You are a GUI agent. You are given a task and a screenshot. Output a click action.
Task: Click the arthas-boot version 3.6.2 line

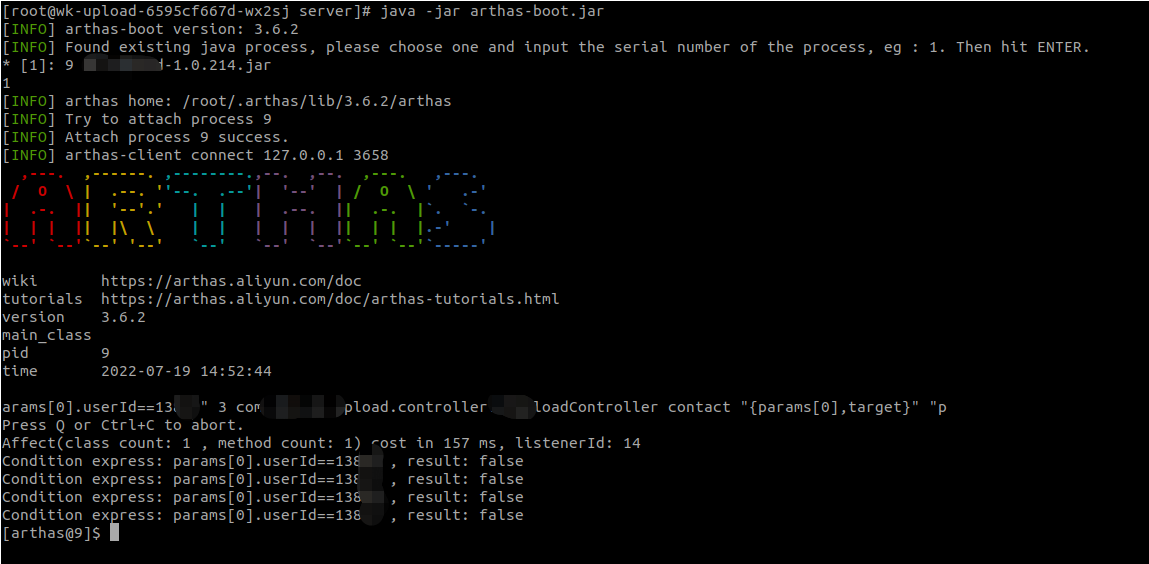tap(150, 30)
